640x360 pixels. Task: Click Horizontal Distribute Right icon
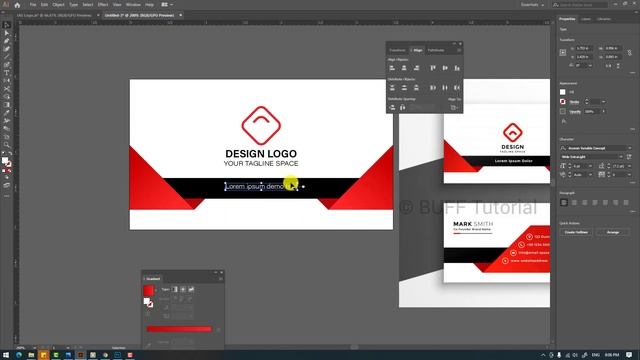[457, 87]
